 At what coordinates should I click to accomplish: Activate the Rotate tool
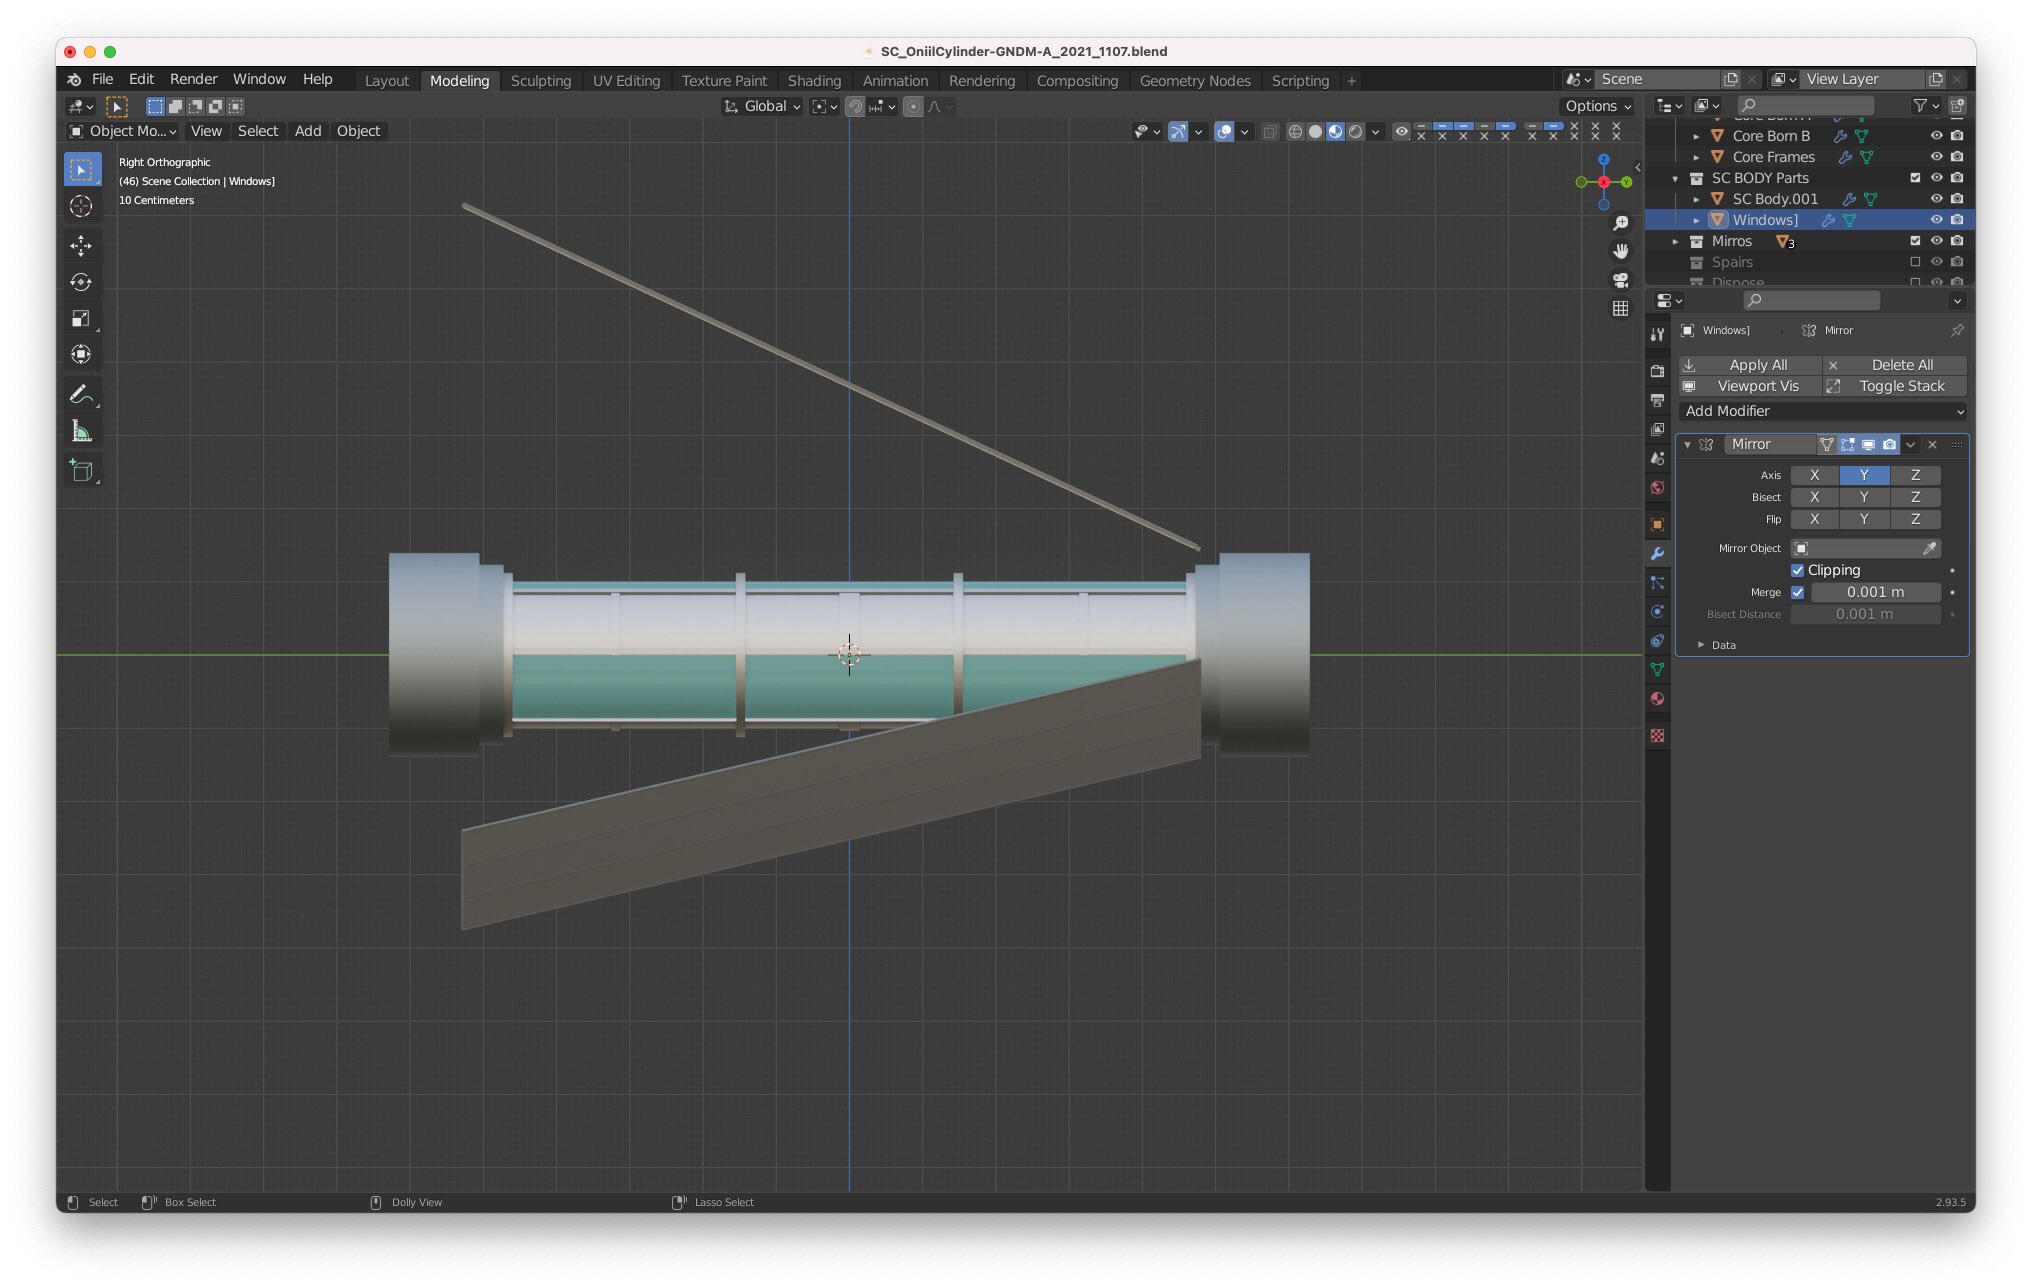pos(82,282)
